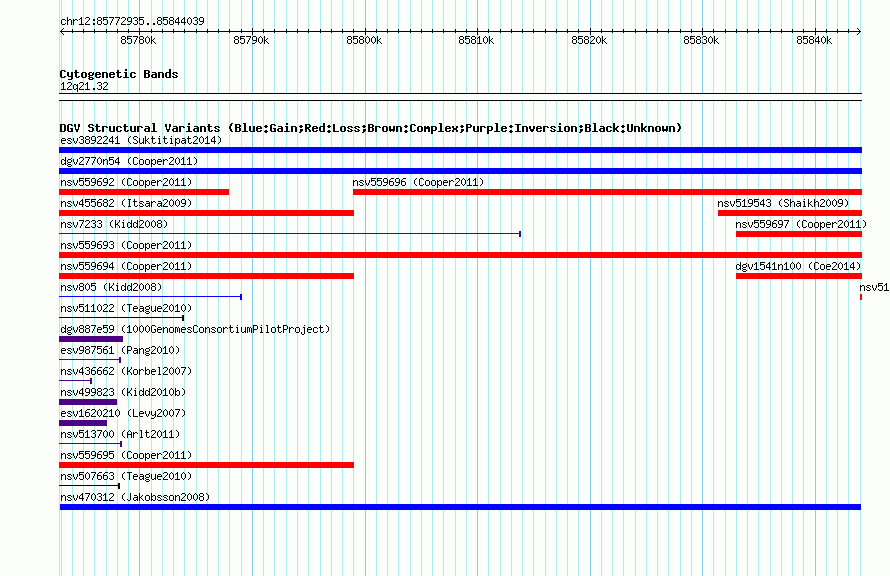Click the chr12:85772935..85844039 coordinates label

132,21
